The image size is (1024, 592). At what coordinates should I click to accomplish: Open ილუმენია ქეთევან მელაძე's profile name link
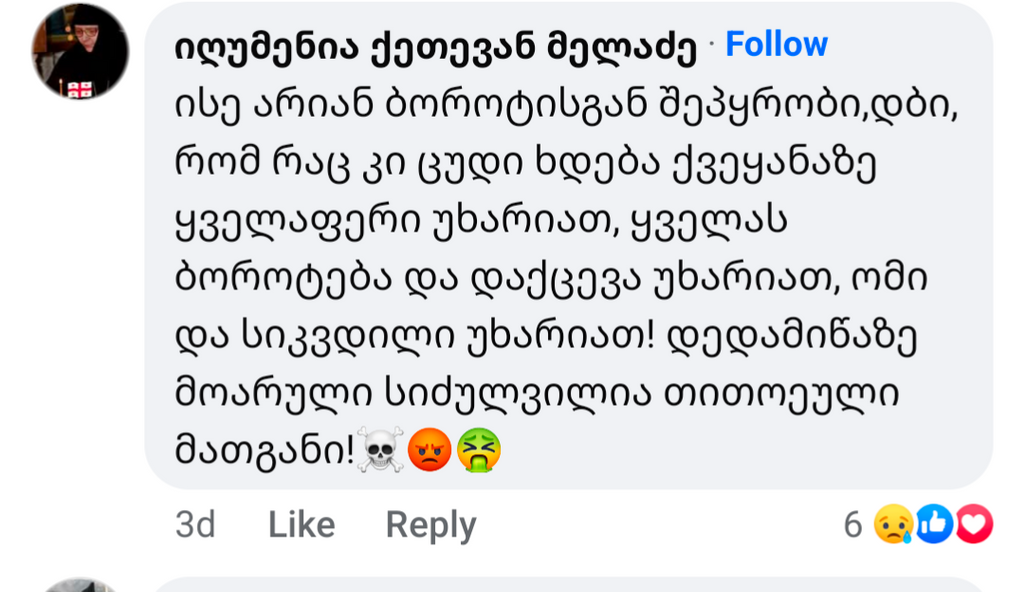435,46
